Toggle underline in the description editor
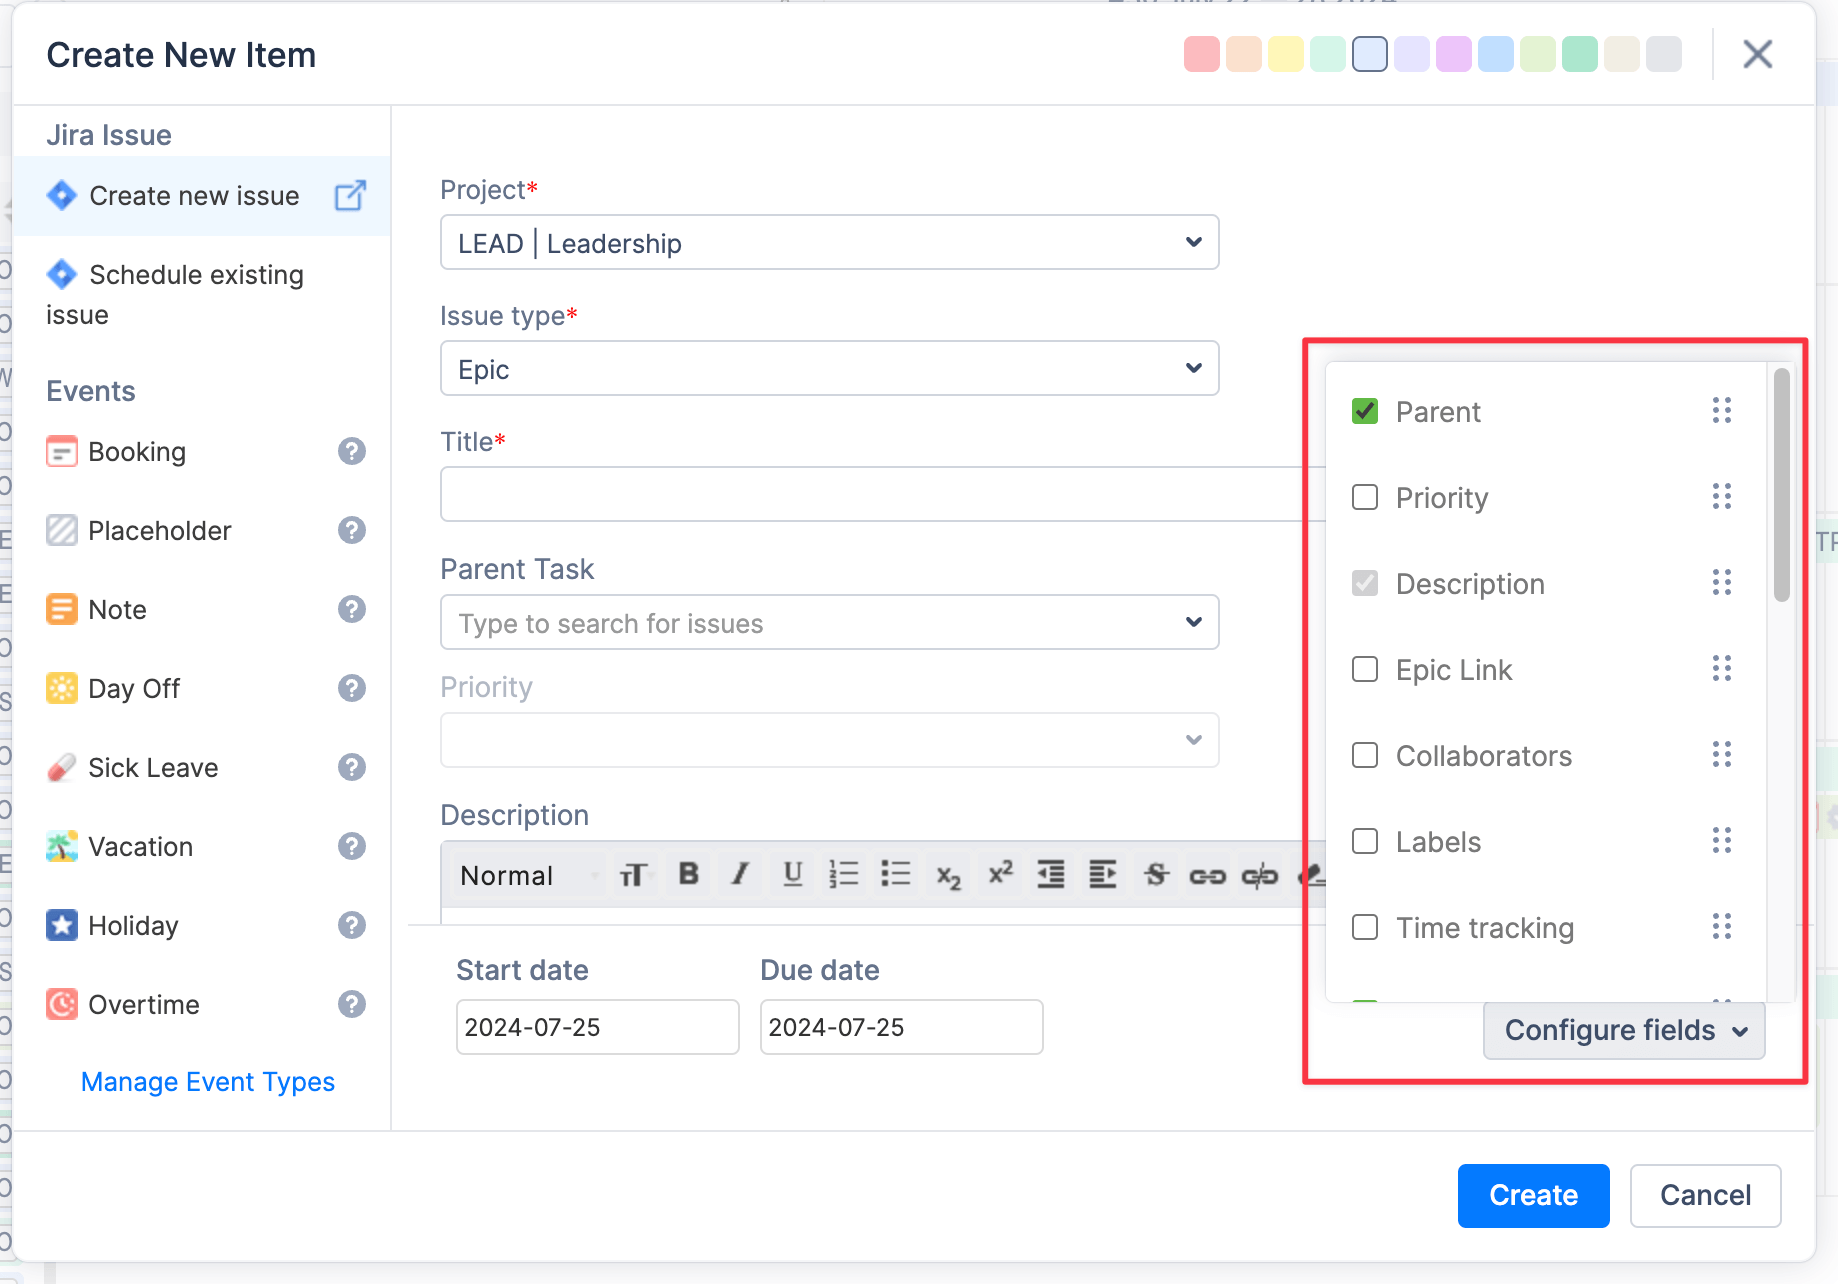The height and width of the screenshot is (1284, 1838). (792, 875)
